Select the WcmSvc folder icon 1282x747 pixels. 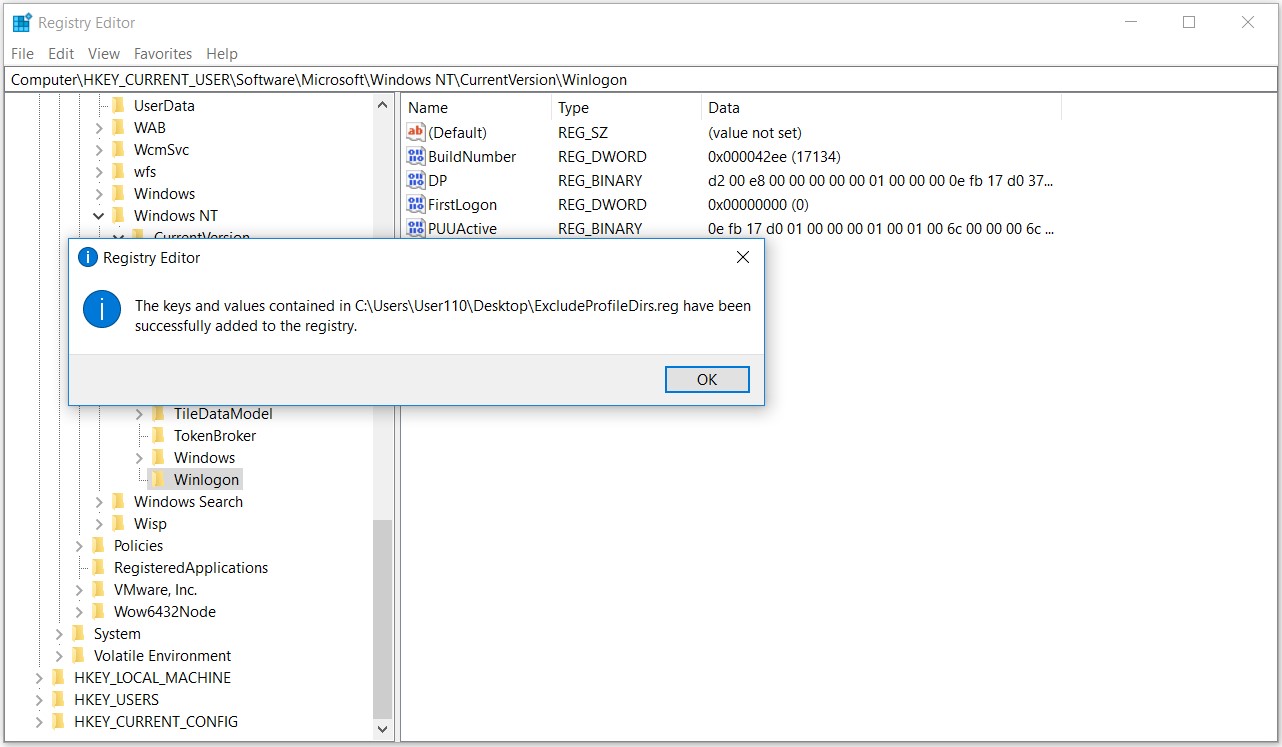(x=119, y=149)
